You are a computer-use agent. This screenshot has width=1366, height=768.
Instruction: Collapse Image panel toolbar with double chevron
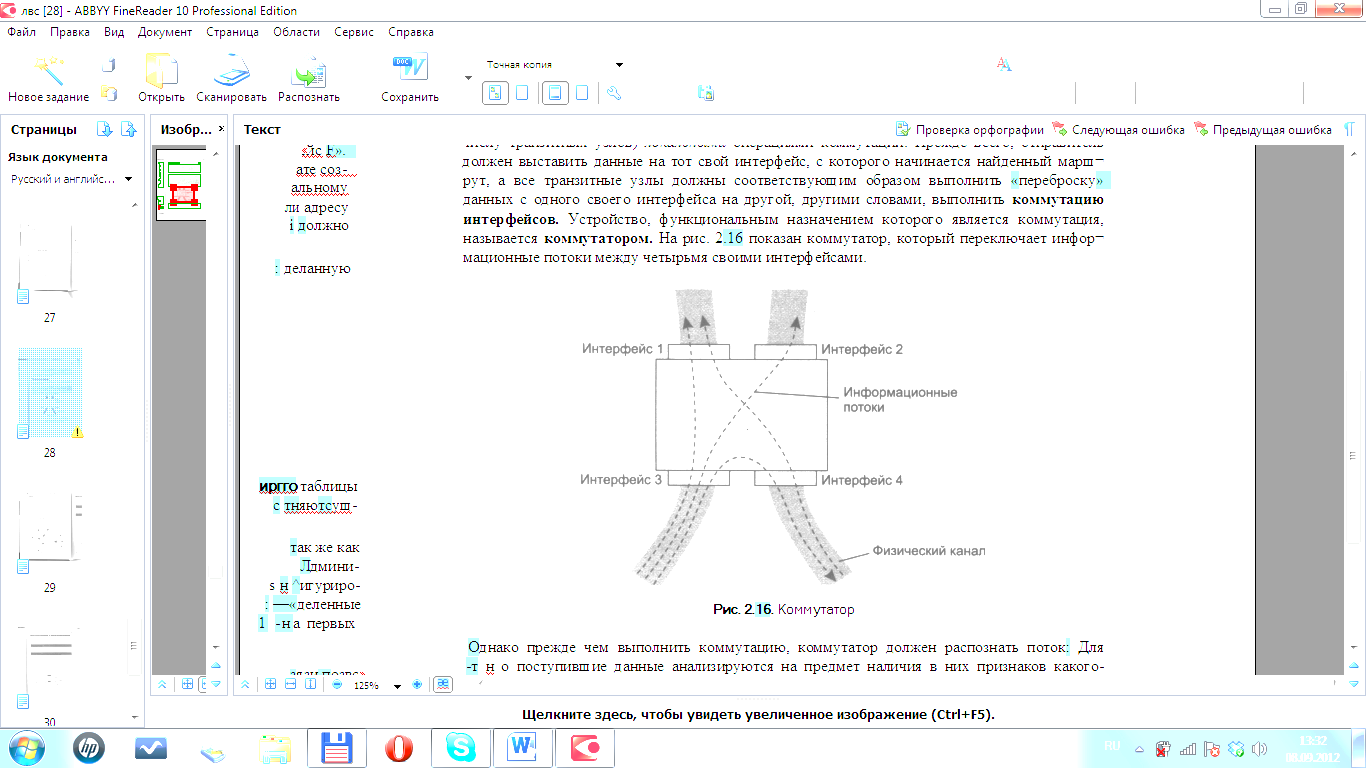coord(163,685)
